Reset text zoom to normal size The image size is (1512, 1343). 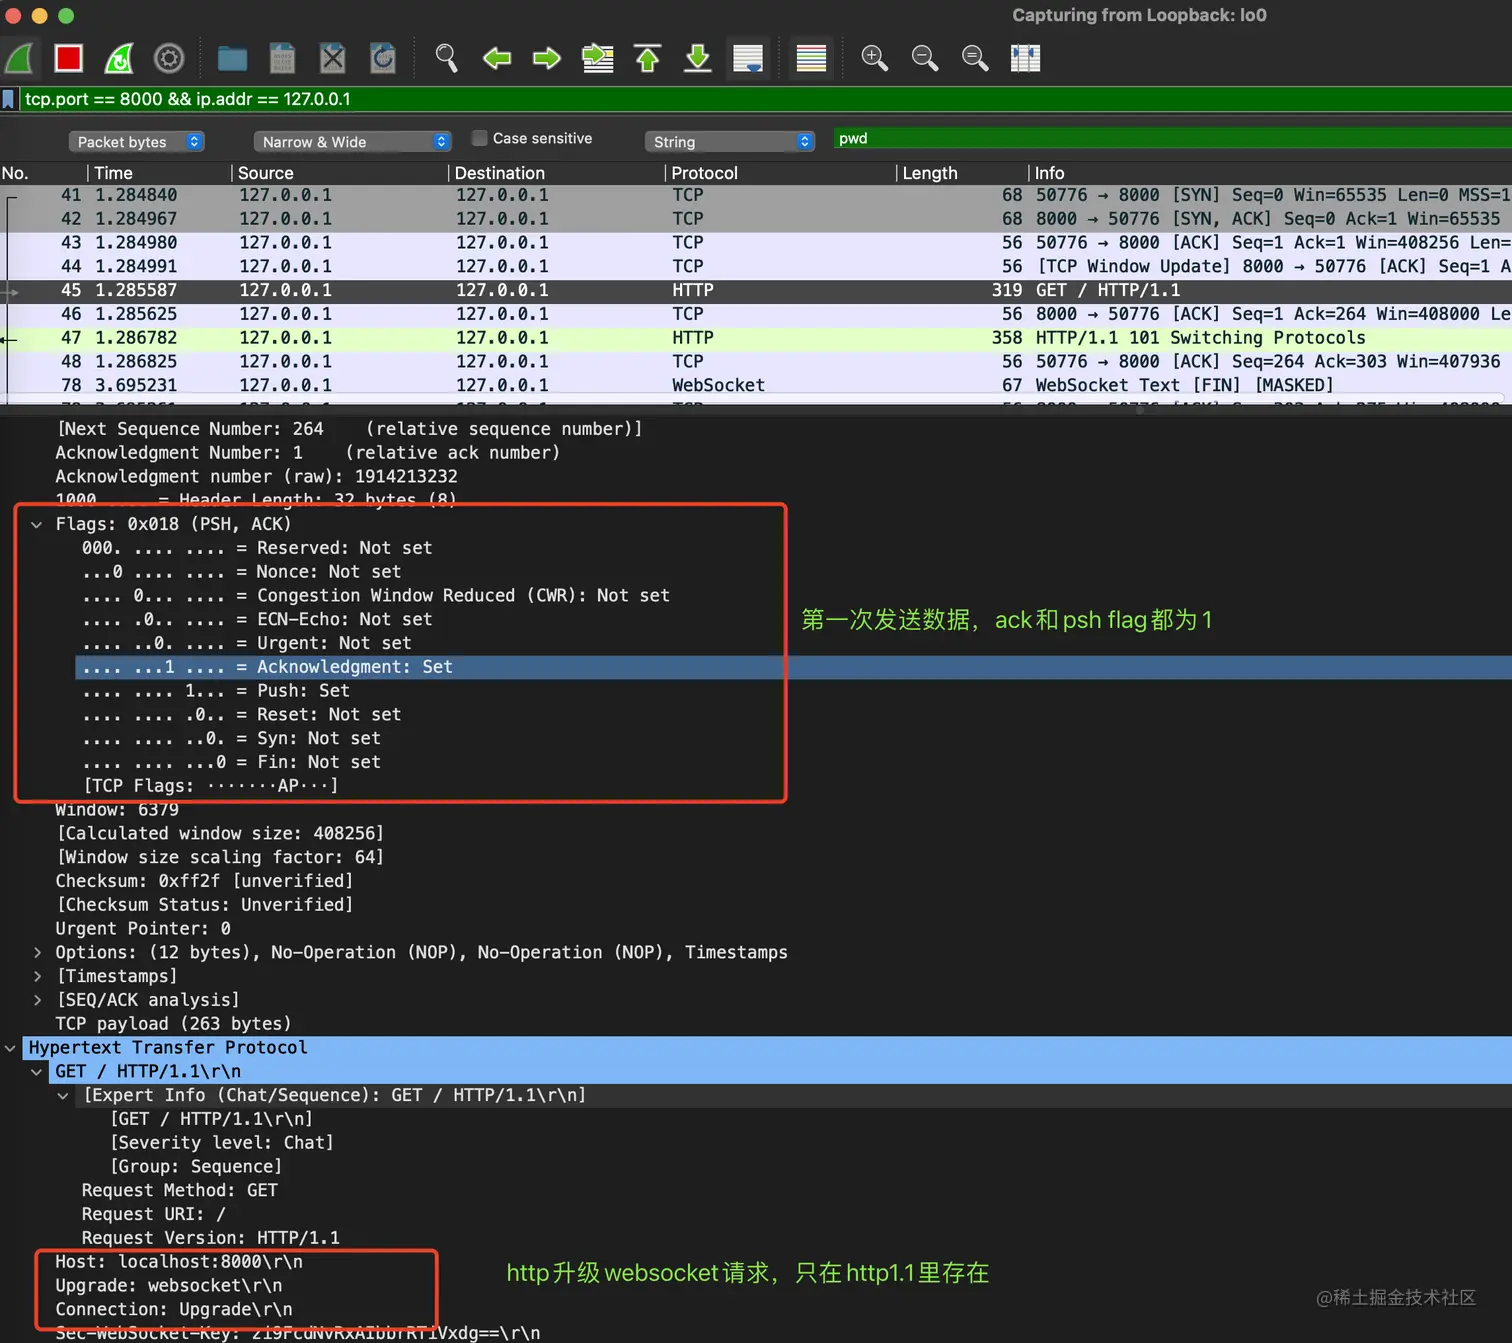tap(975, 58)
